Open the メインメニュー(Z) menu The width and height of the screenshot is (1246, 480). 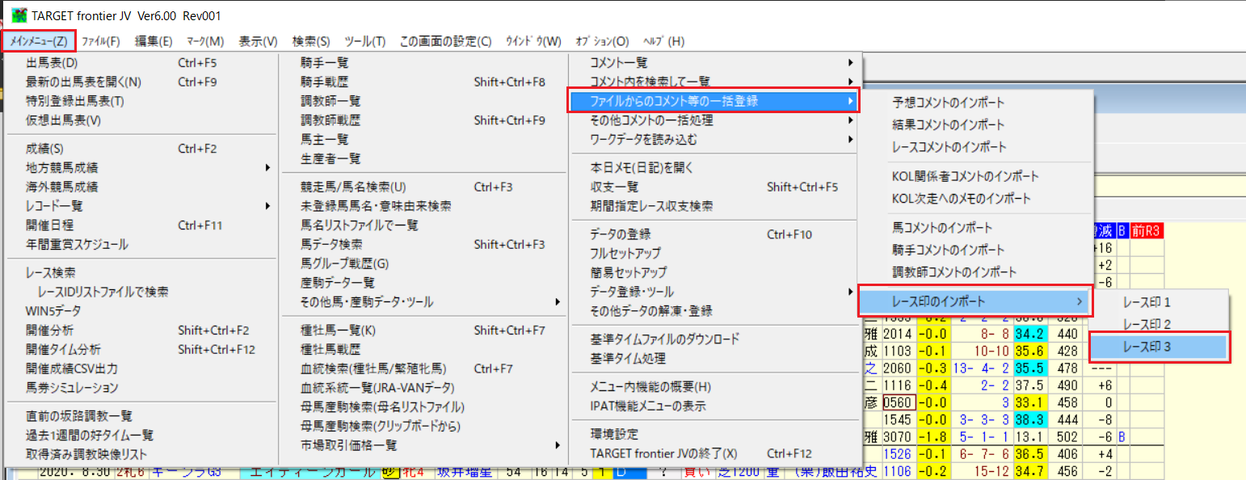39,41
